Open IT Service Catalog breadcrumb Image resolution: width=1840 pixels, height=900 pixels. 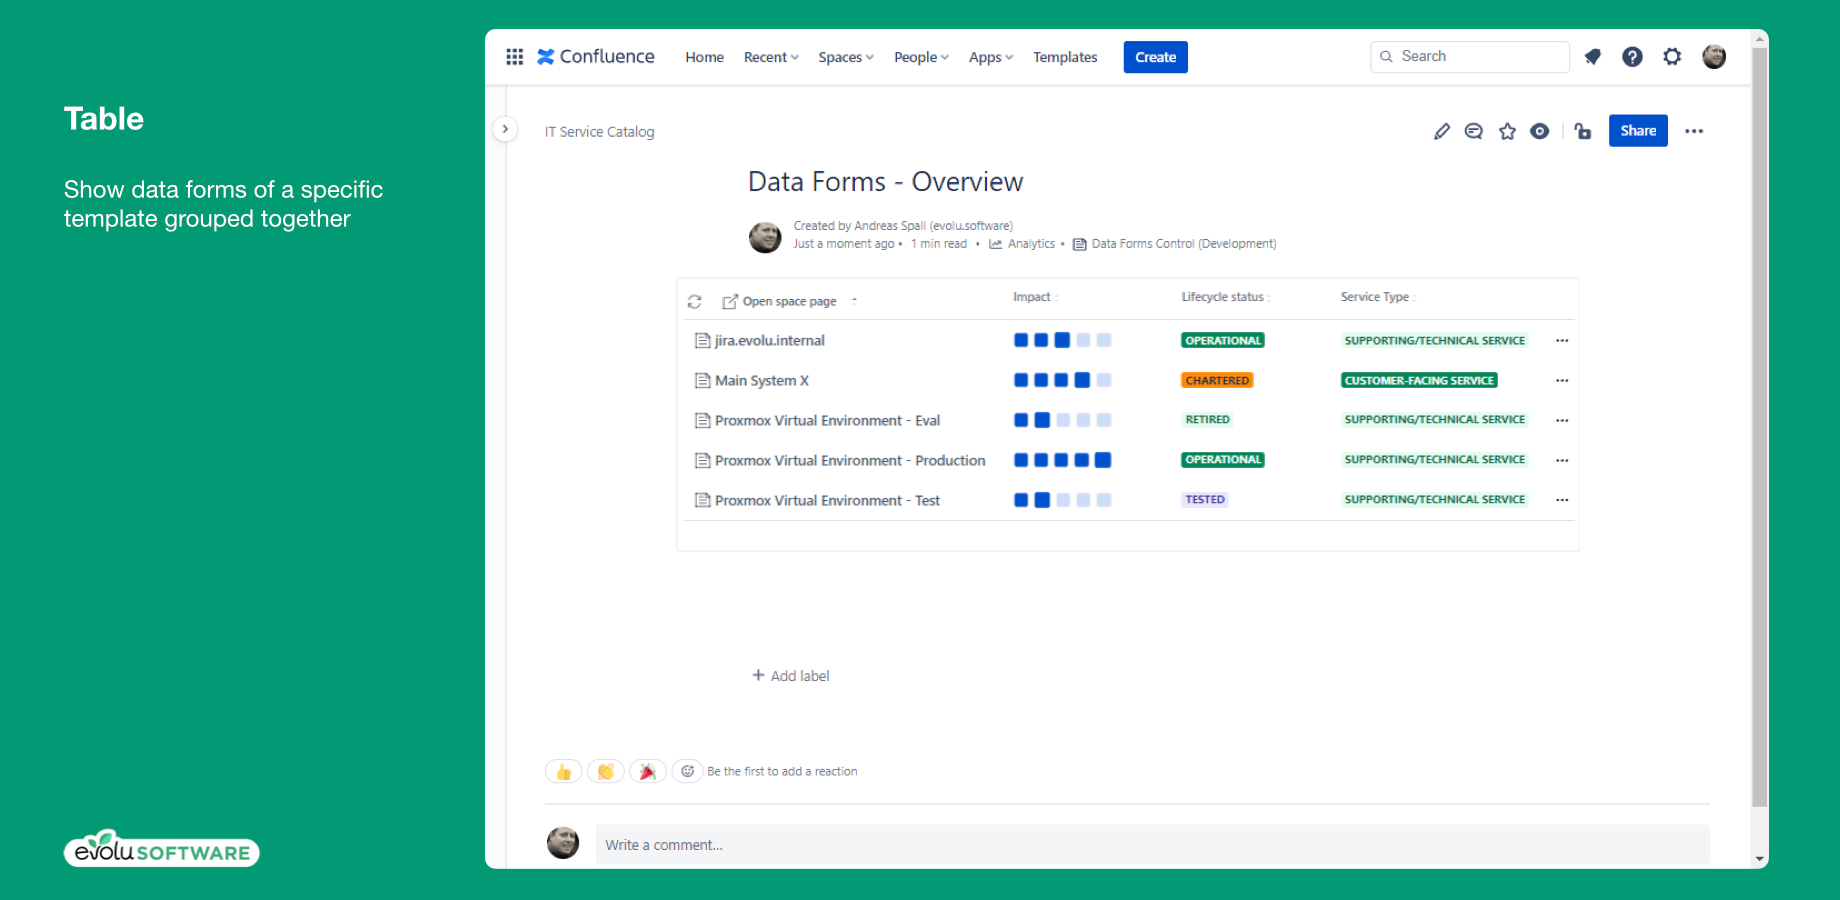tap(599, 132)
